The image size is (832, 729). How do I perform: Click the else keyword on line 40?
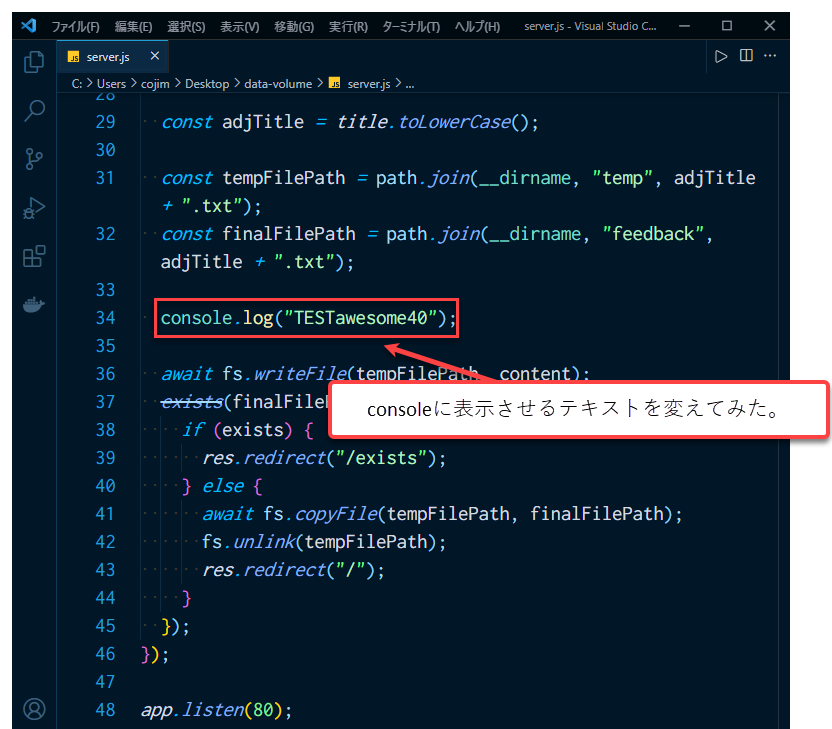[223, 486]
